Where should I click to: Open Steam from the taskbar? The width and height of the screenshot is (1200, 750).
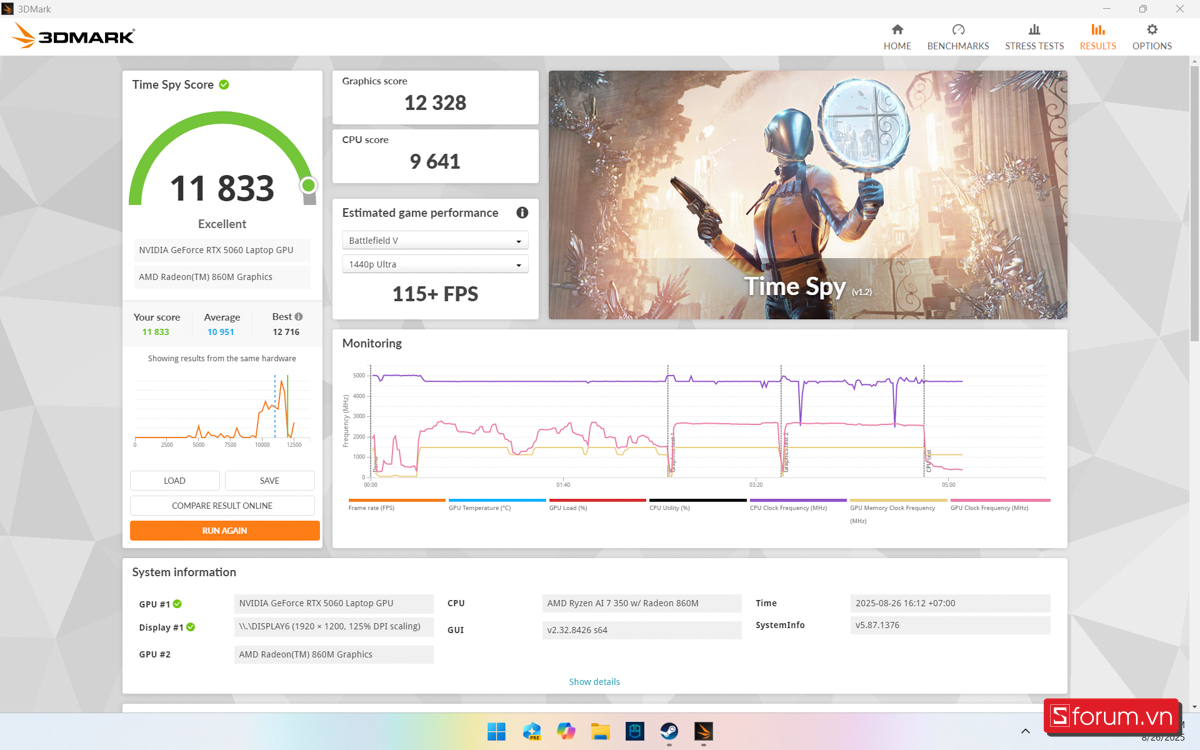point(669,732)
